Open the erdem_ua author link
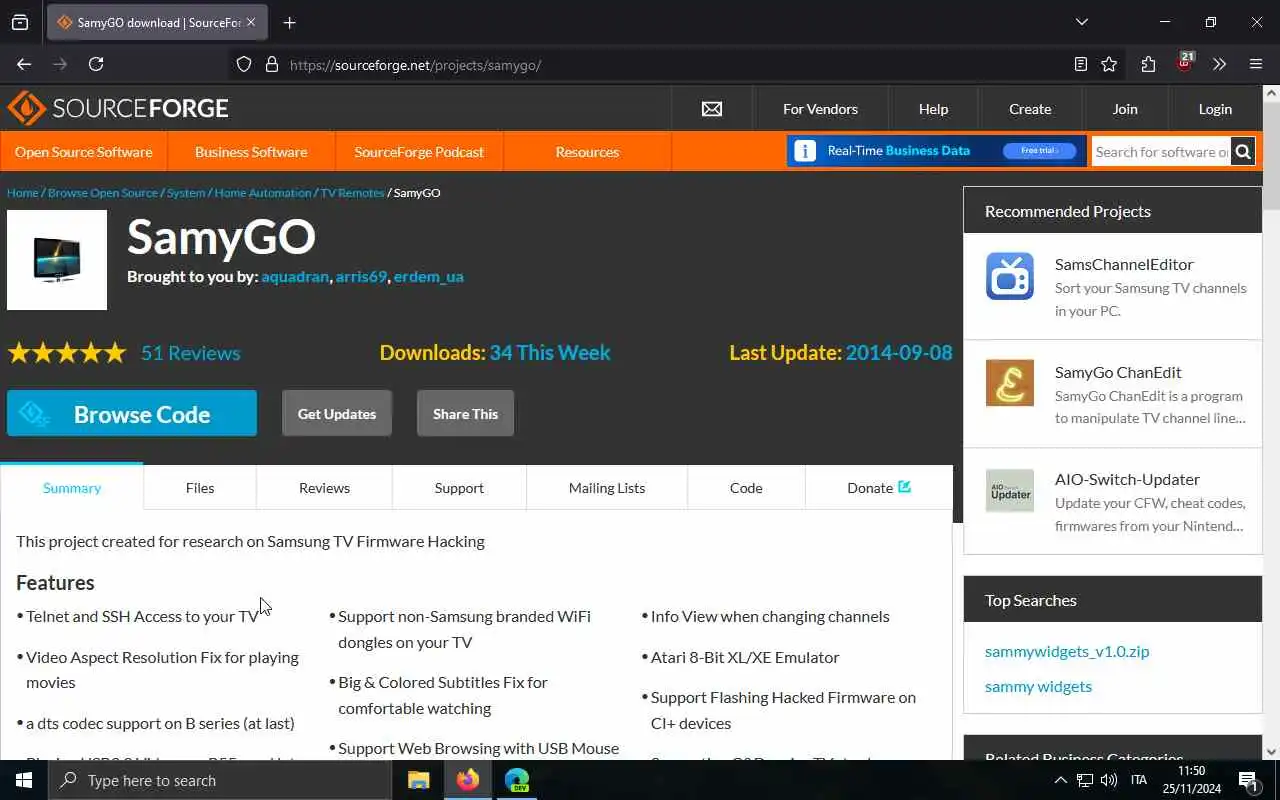This screenshot has height=800, width=1280. click(x=429, y=277)
